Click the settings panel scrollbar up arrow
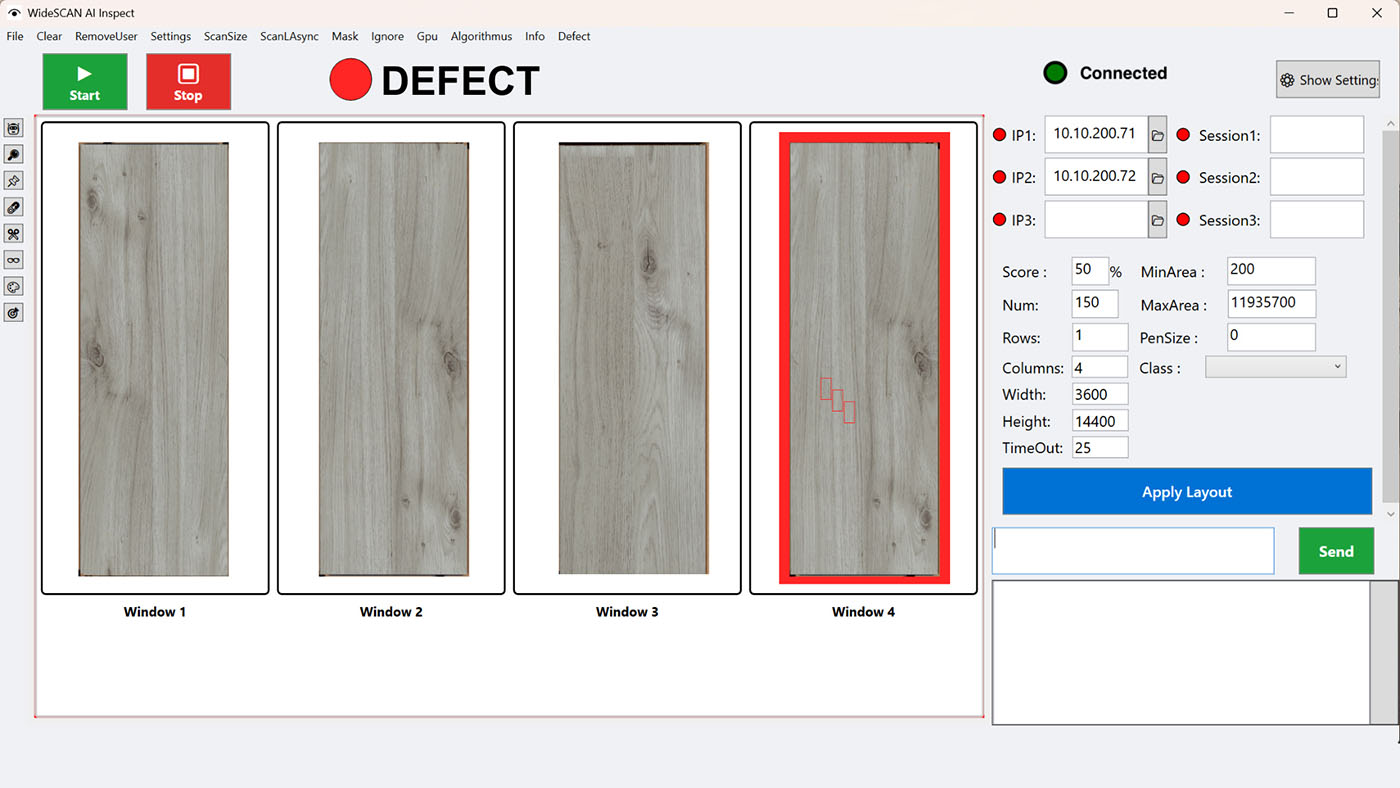The image size is (1400, 788). tap(1390, 122)
